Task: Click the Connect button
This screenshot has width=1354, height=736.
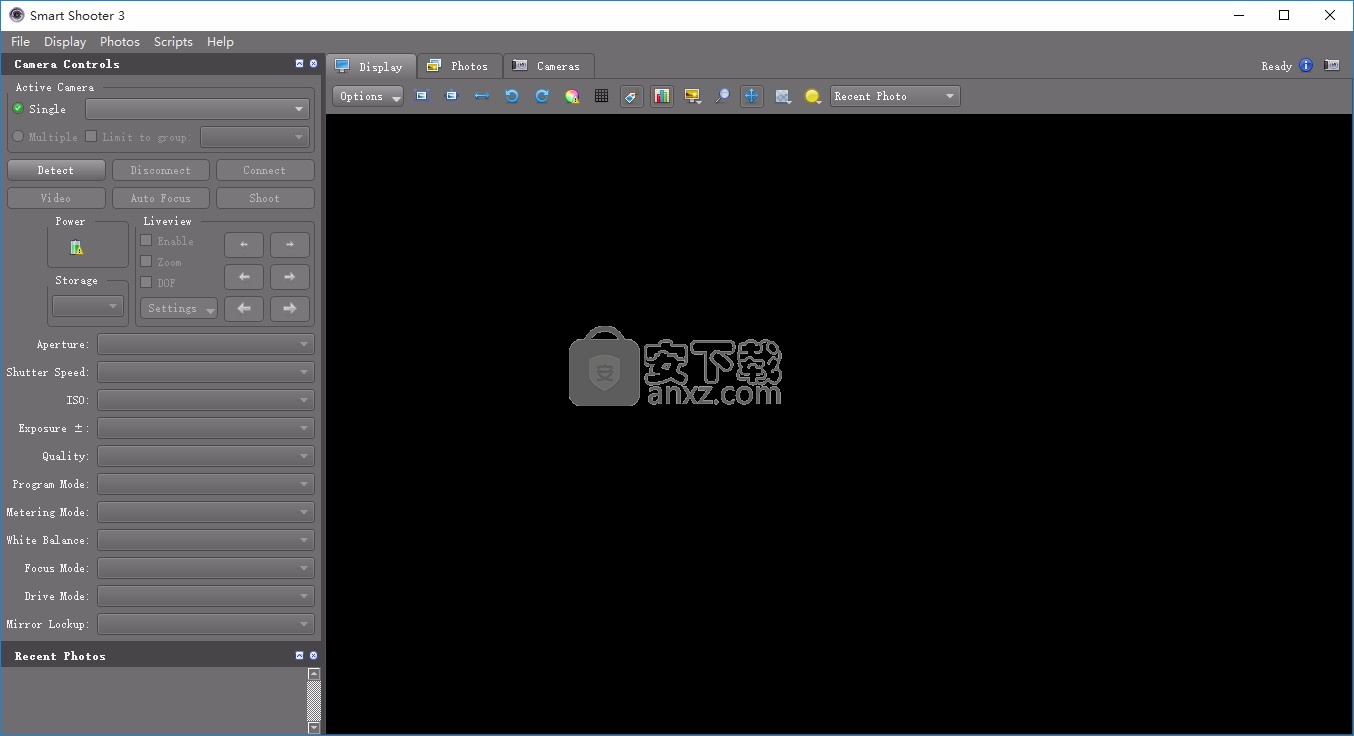Action: click(265, 170)
